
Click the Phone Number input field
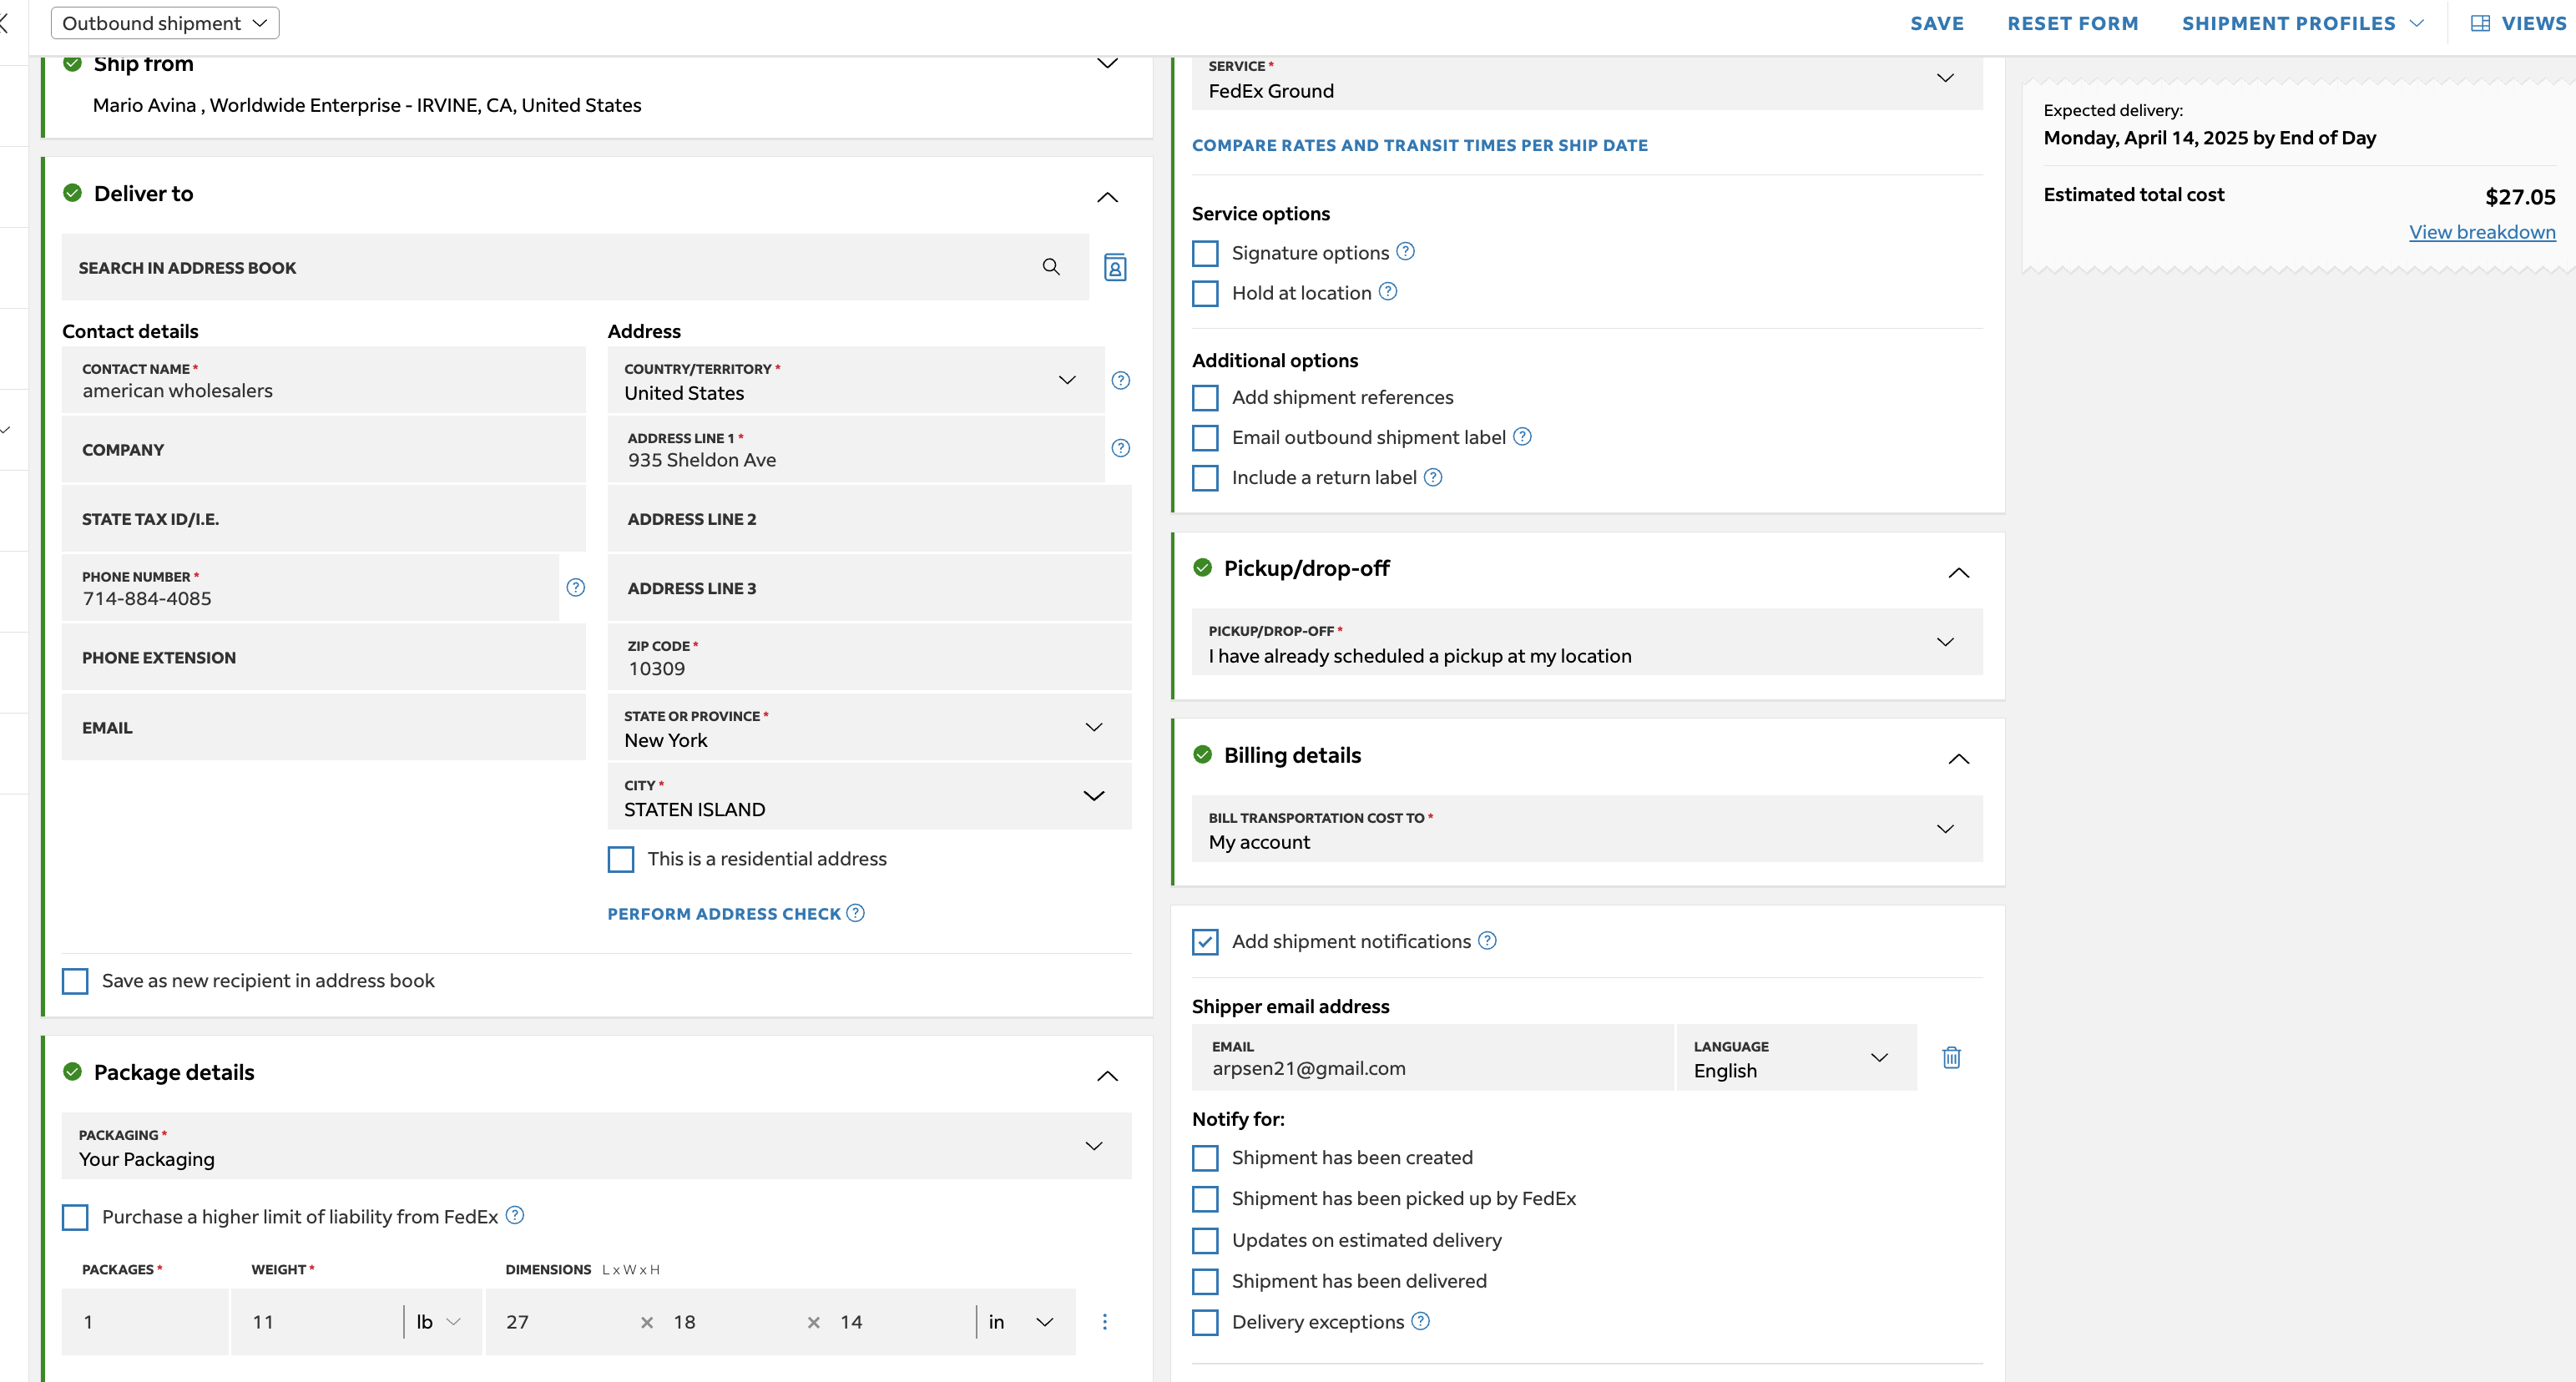[310, 588]
